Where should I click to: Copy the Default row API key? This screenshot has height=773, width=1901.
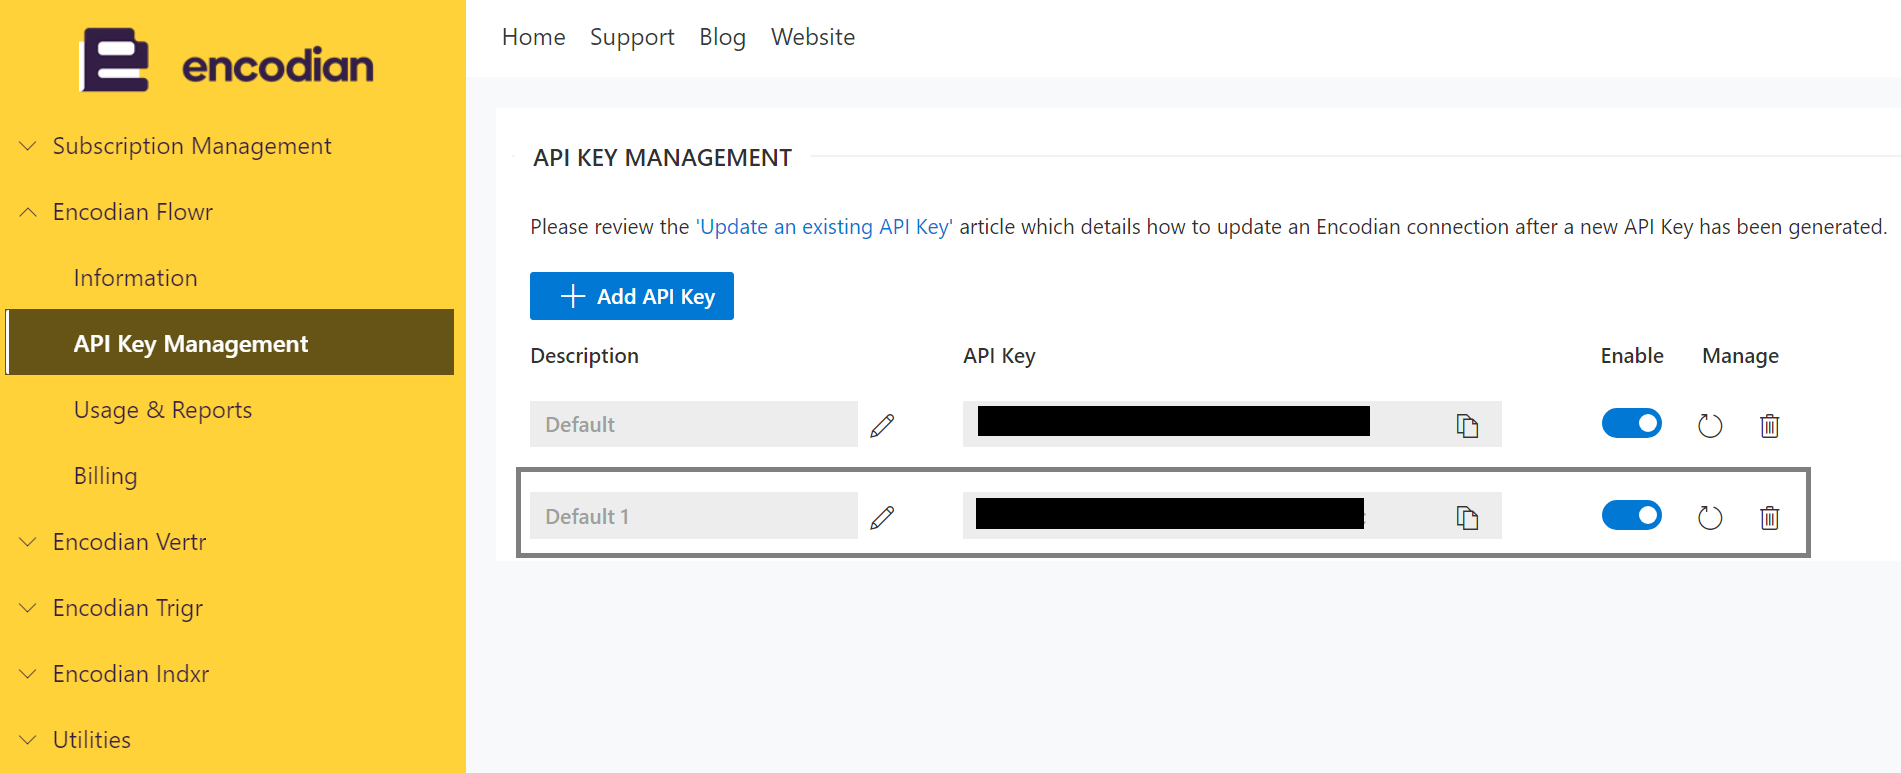point(1467,426)
